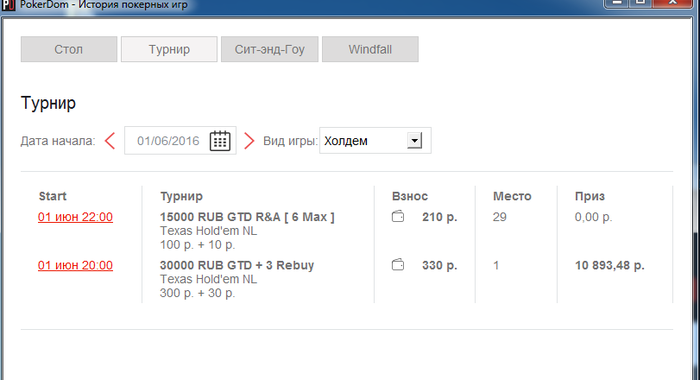Click Texas Hold'em NL under 15000 RUB GTD

coord(208,231)
